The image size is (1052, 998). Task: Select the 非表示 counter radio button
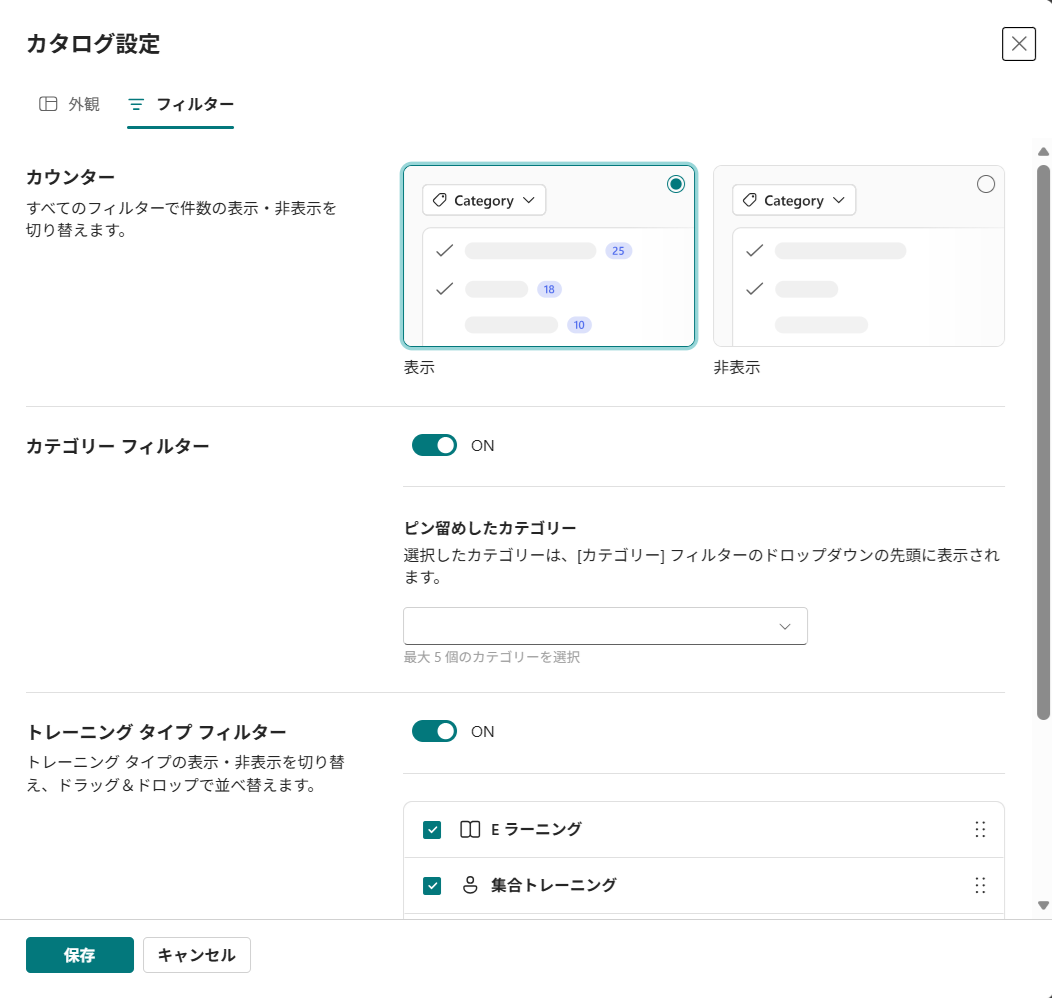(985, 184)
